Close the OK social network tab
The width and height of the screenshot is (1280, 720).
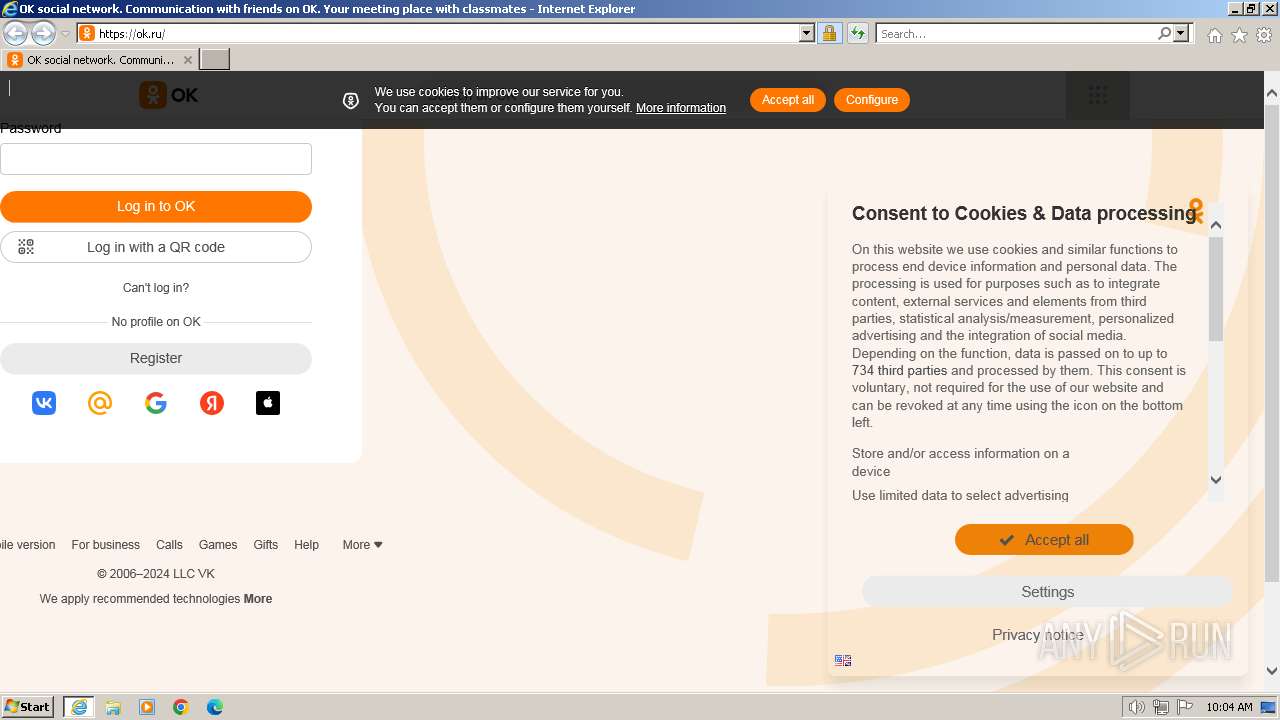pos(187,60)
